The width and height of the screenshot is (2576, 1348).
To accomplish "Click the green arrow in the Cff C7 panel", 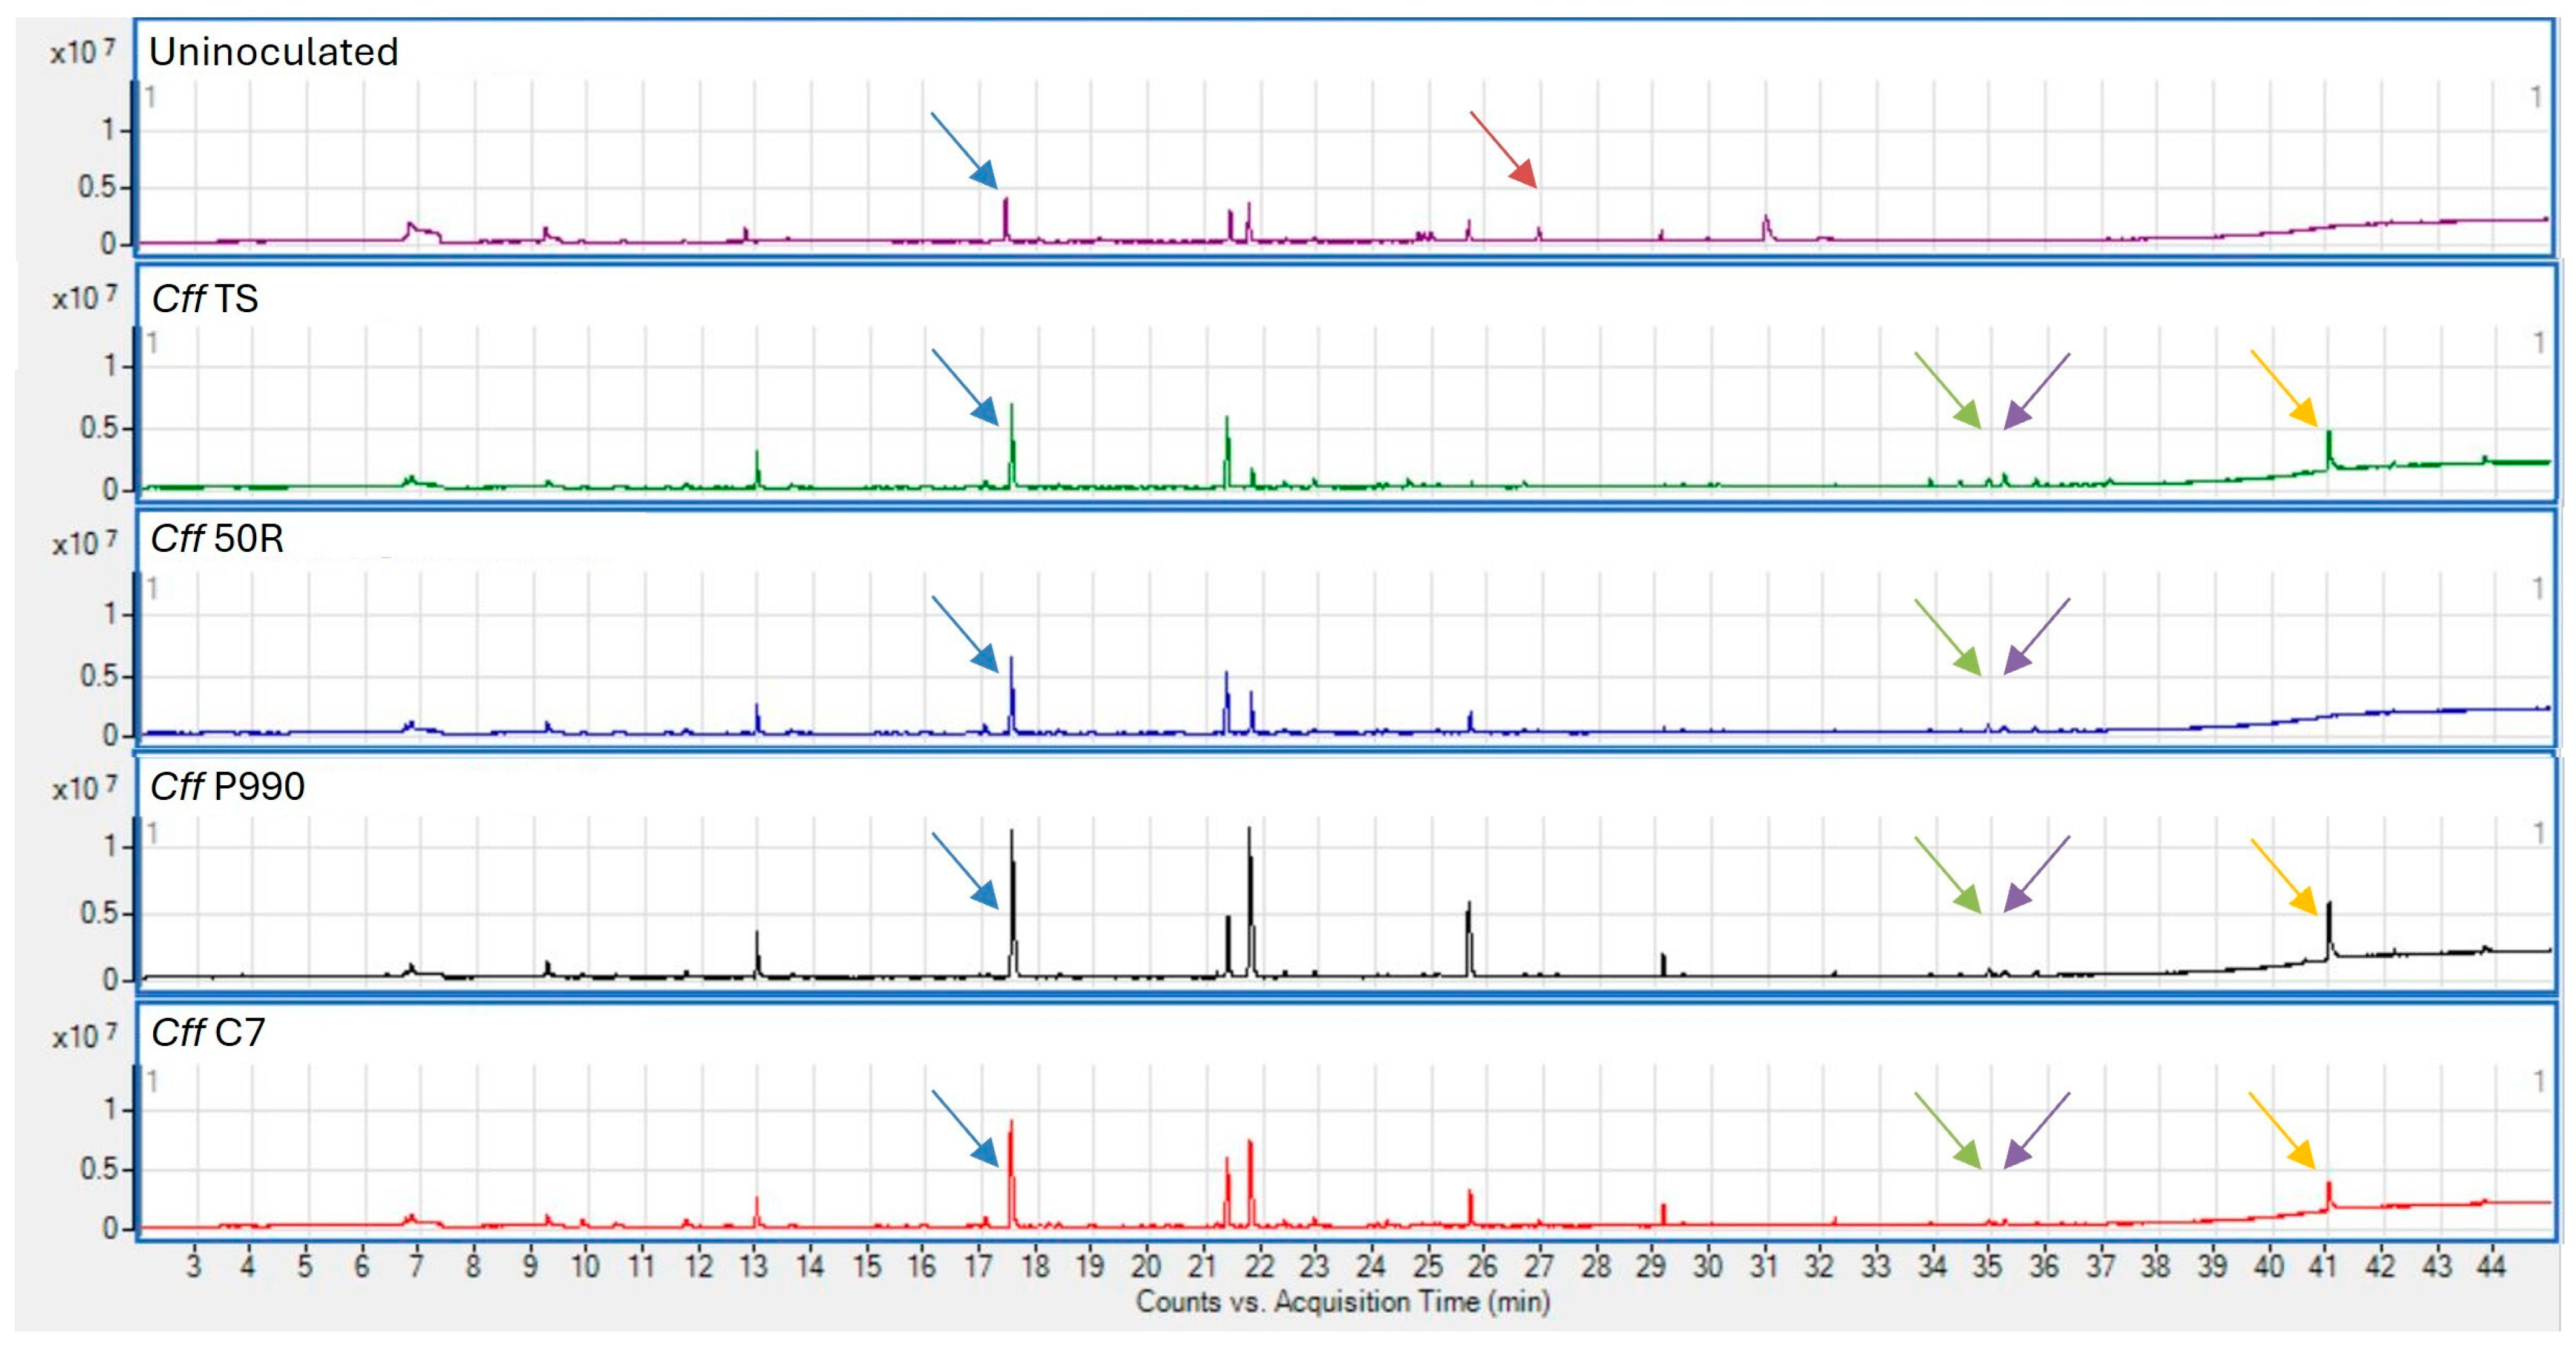I will pos(1948,1130).
